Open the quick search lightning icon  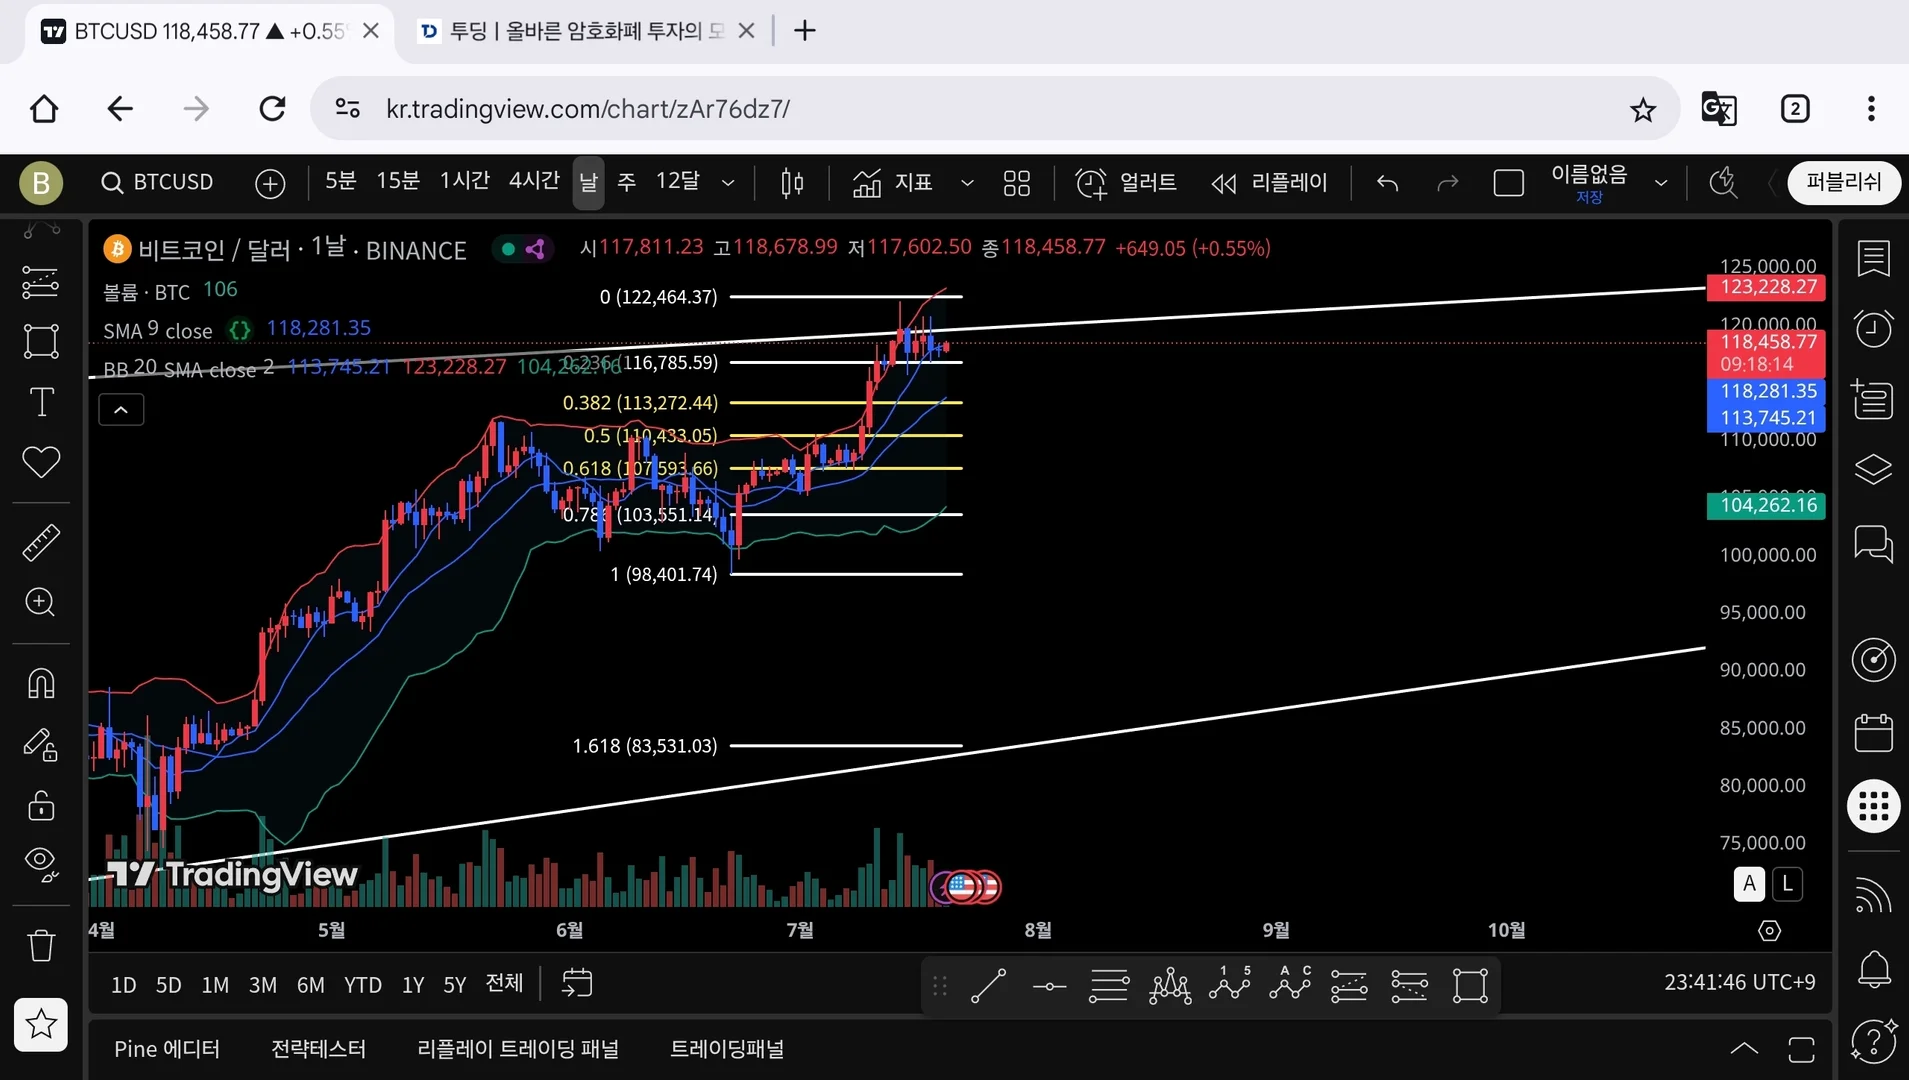tap(1723, 183)
